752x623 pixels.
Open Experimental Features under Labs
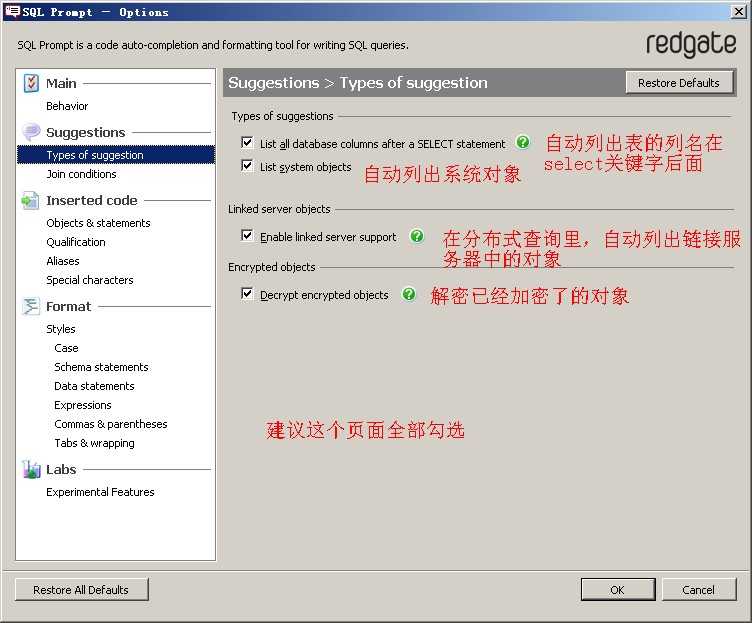pos(100,492)
